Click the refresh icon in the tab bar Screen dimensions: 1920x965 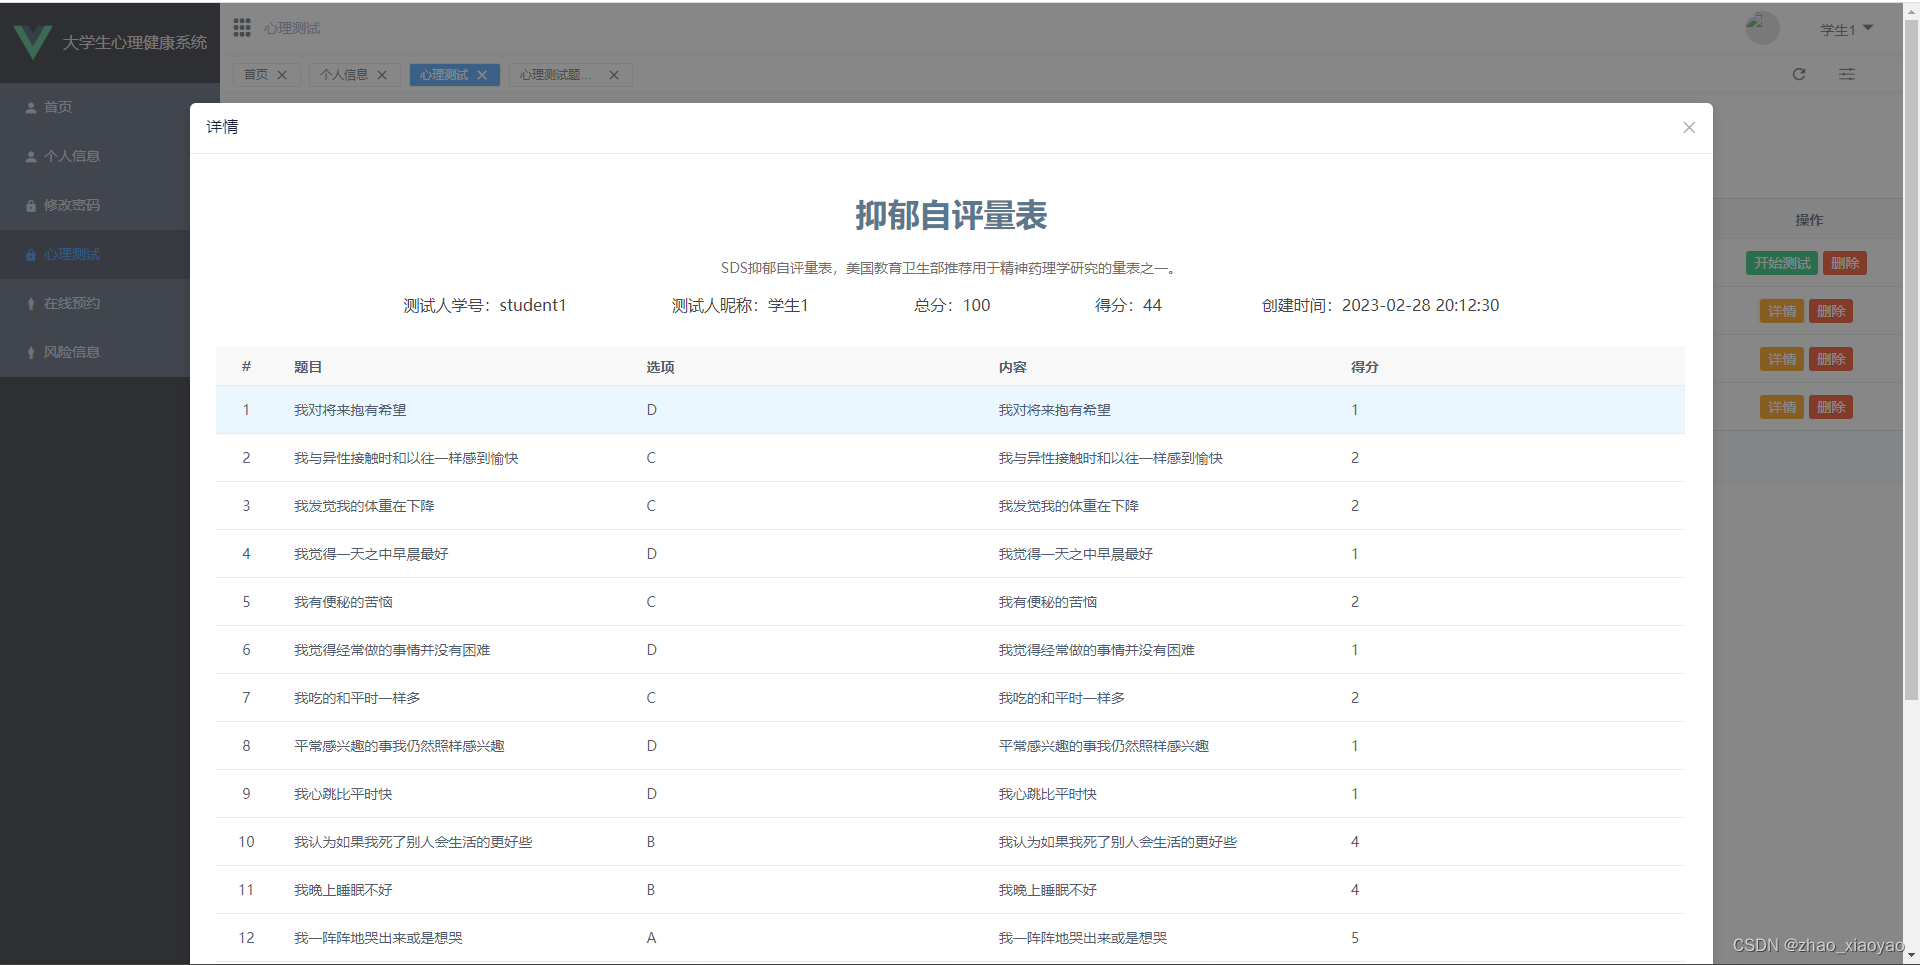[1799, 74]
